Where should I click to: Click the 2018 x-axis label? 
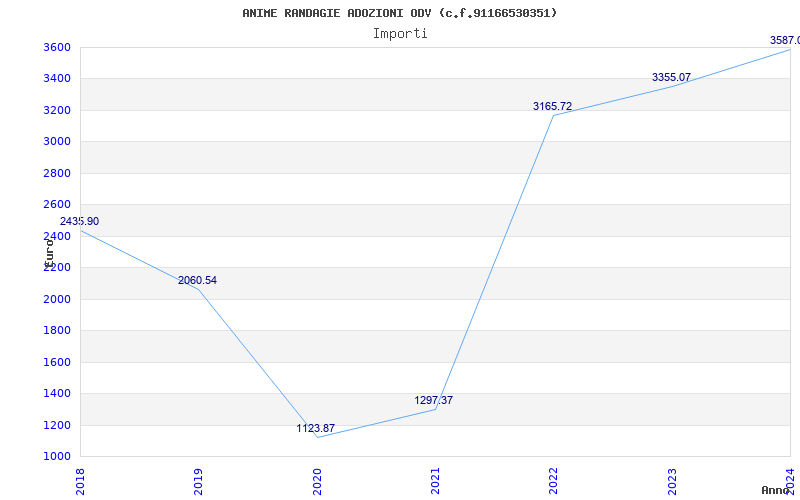pyautogui.click(x=80, y=481)
